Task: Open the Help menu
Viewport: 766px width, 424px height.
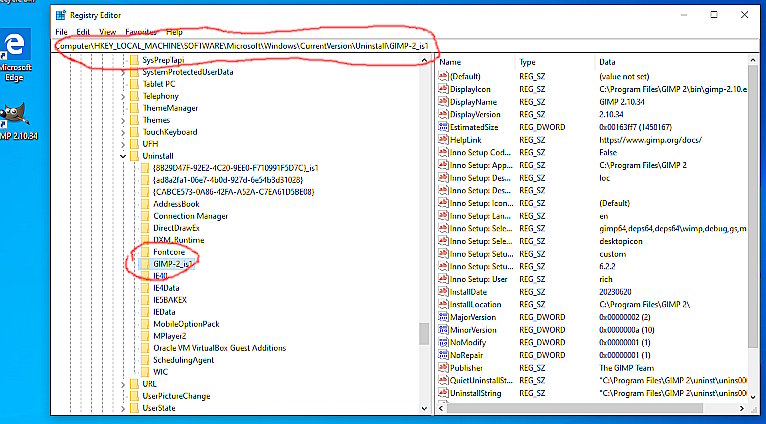Action: (x=174, y=32)
